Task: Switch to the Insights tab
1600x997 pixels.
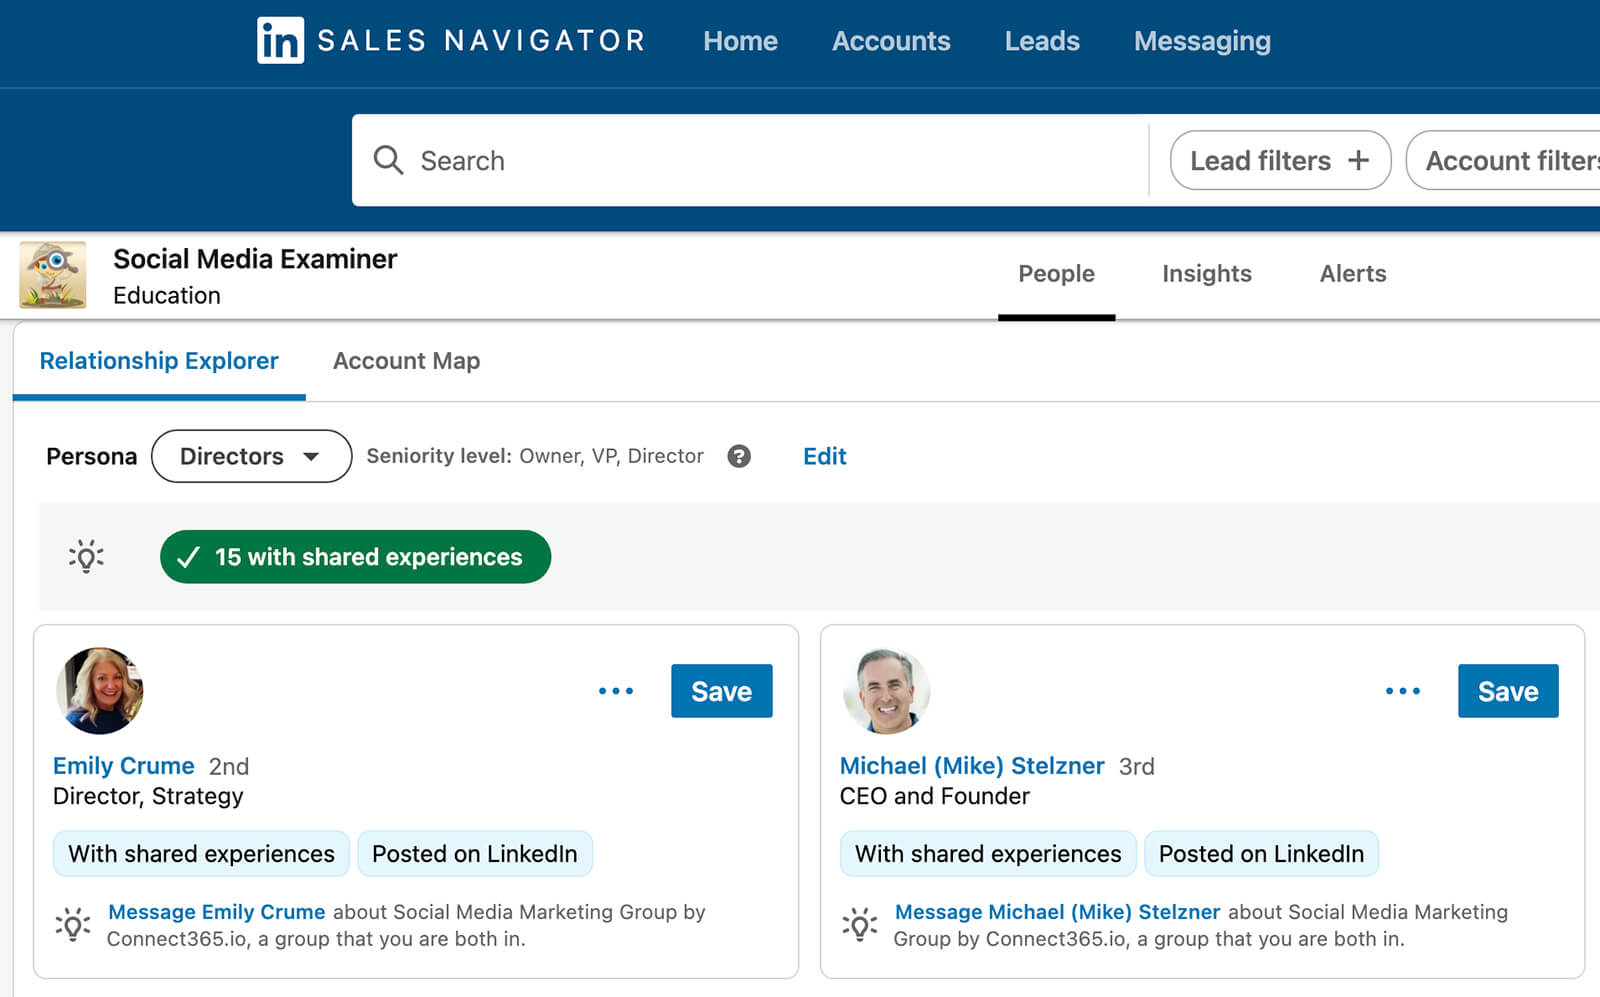Action: tap(1207, 274)
